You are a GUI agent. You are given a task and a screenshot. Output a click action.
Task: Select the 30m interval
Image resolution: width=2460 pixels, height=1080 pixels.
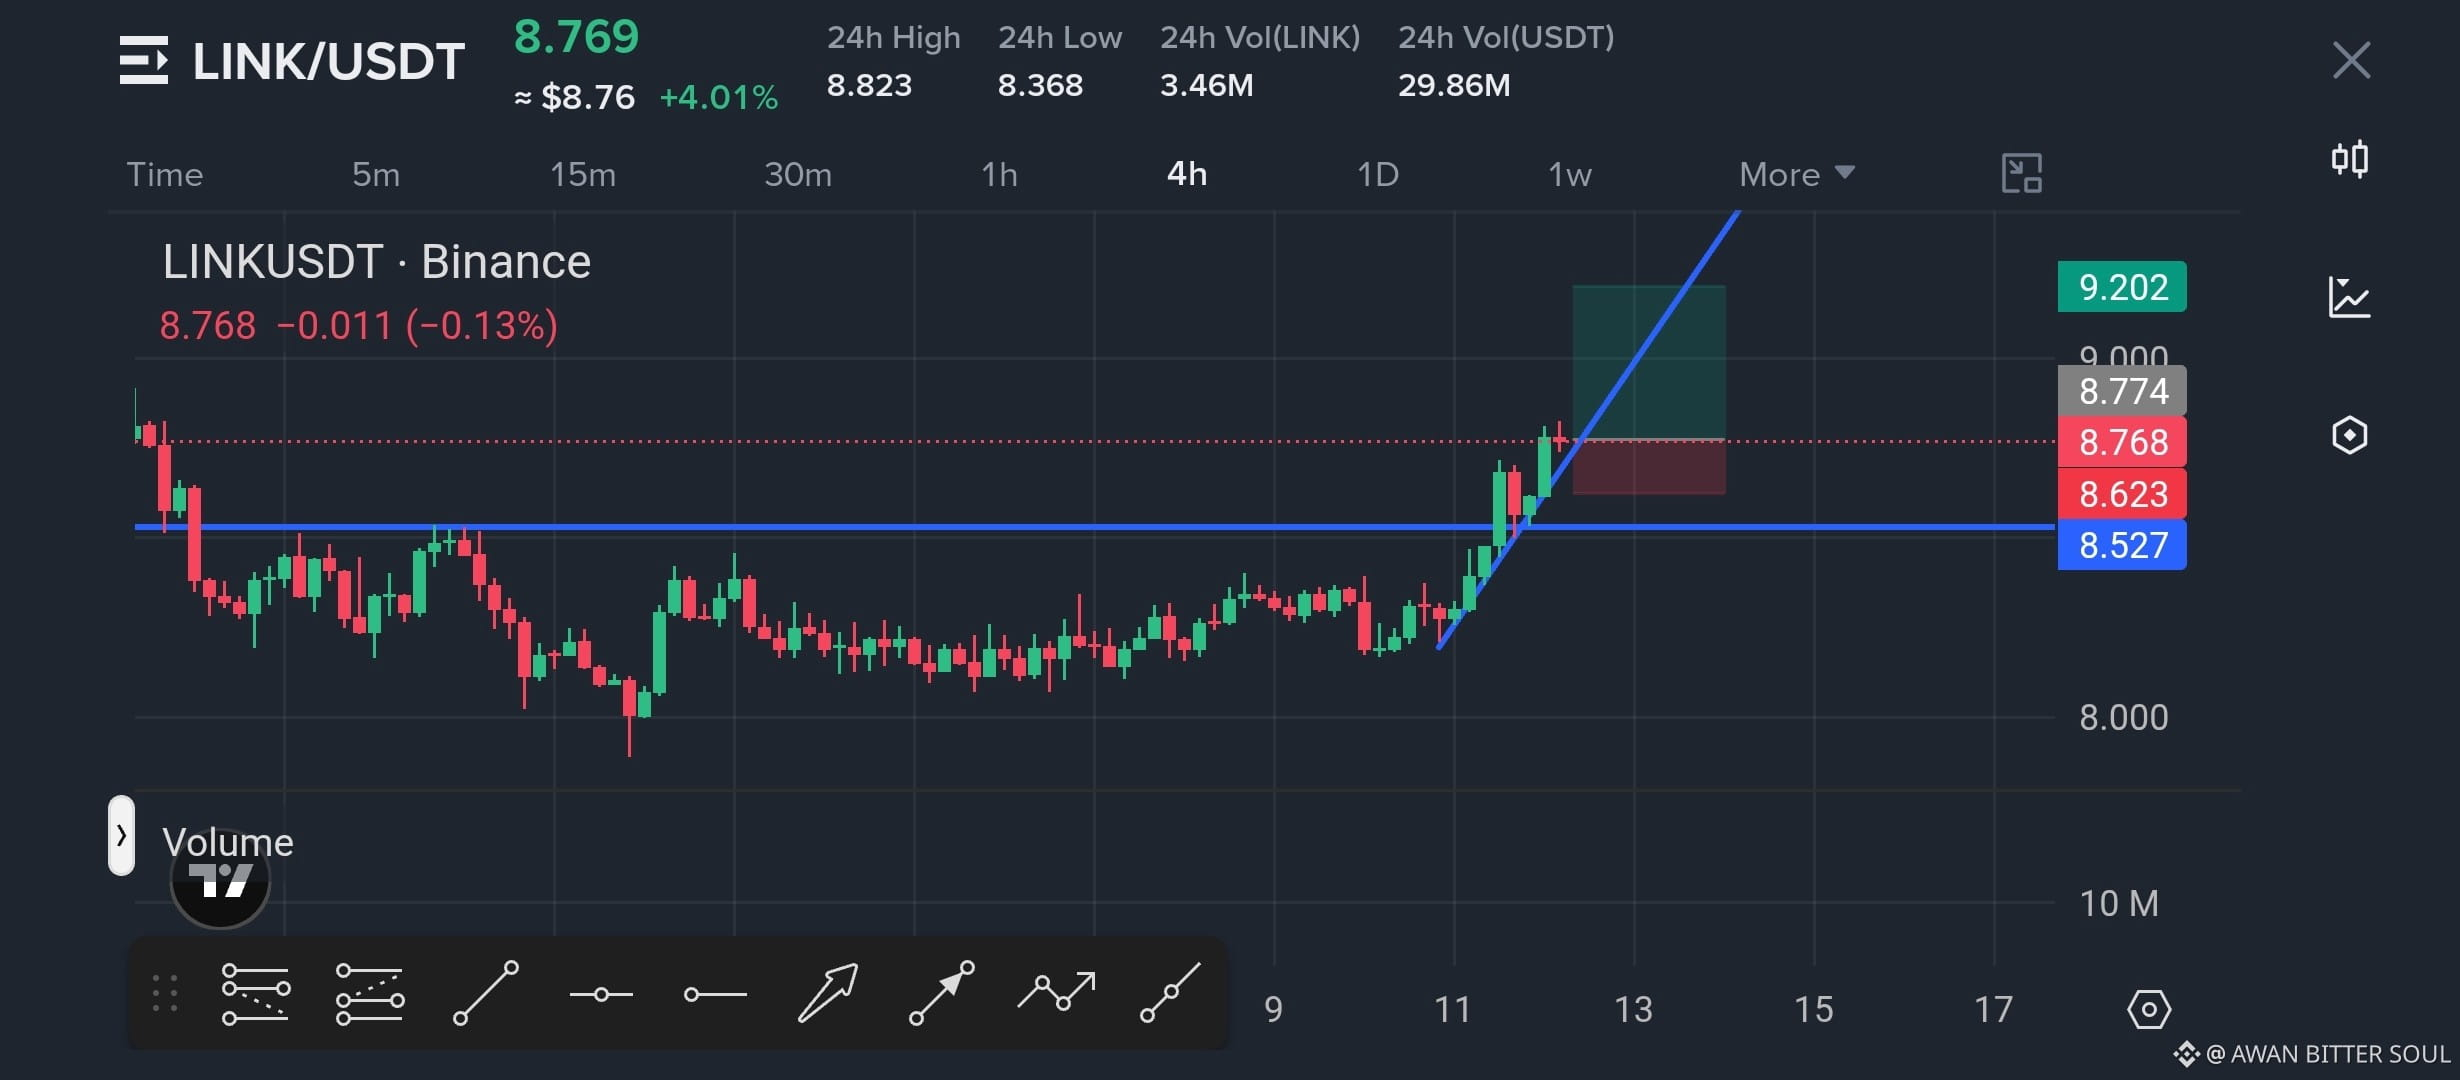click(798, 174)
